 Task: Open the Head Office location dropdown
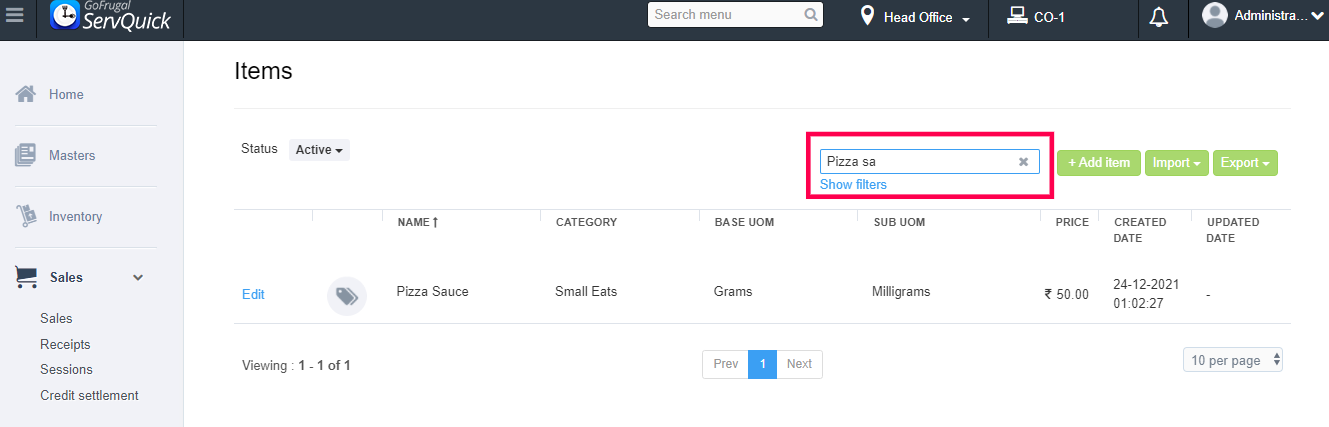coord(917,17)
